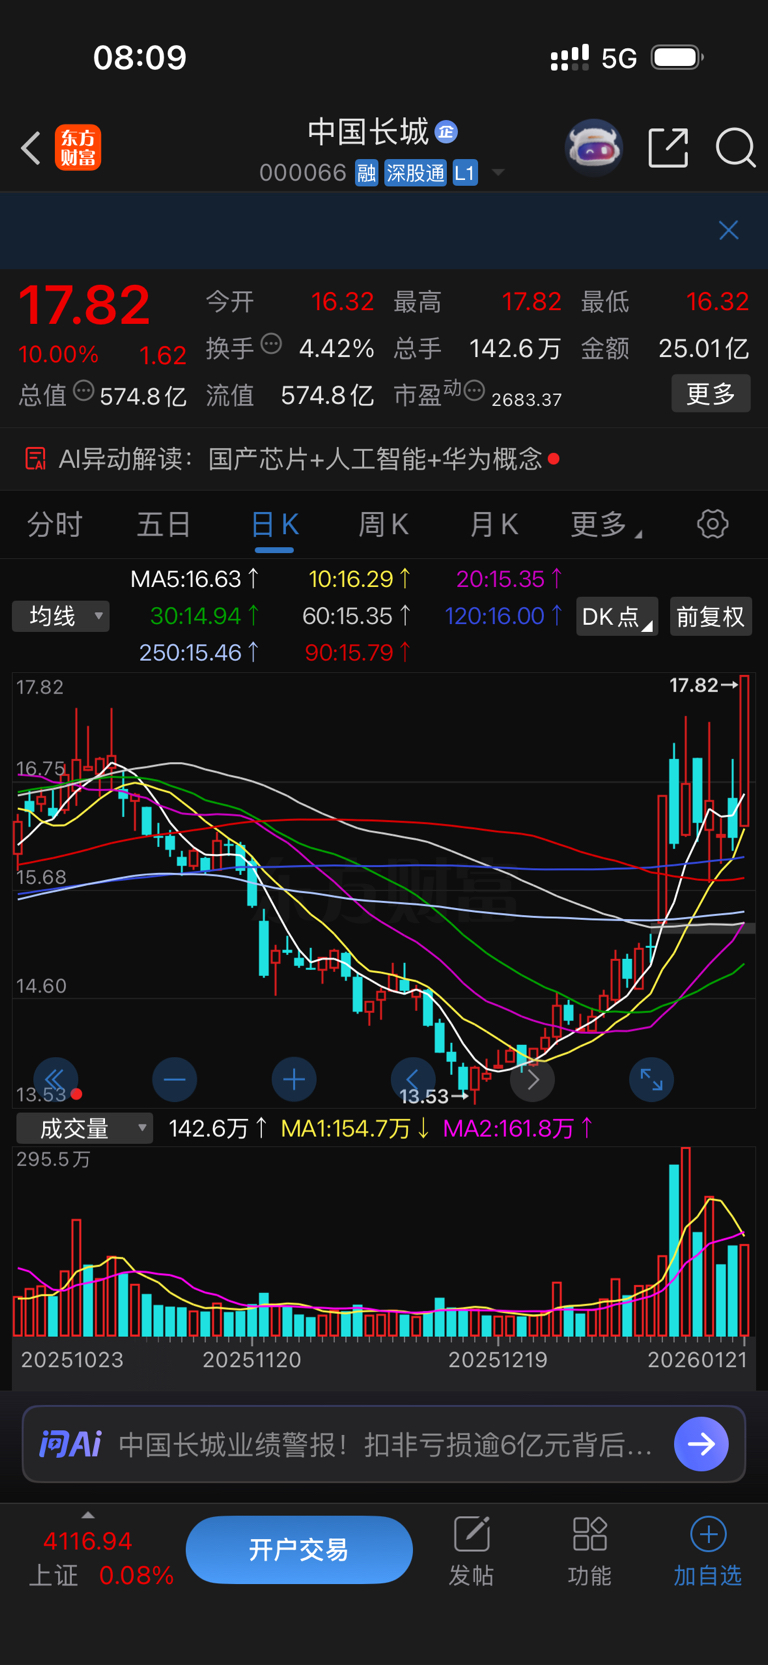769x1665 pixels.
Task: Tap the MA1:154.7万 volume value
Action: click(356, 1129)
